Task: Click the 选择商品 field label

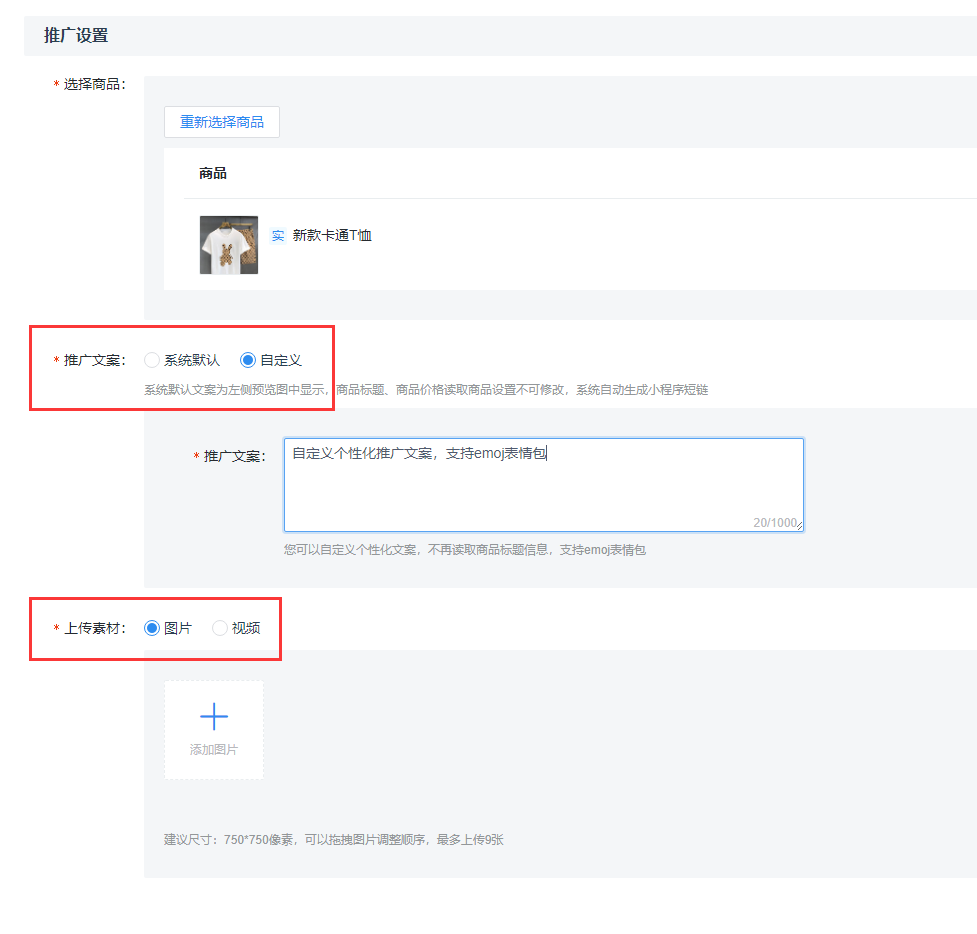Action: [x=94, y=85]
